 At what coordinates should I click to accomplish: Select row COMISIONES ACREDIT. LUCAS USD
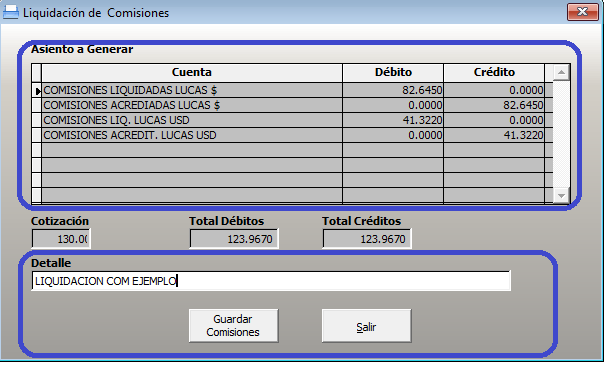coord(293,135)
